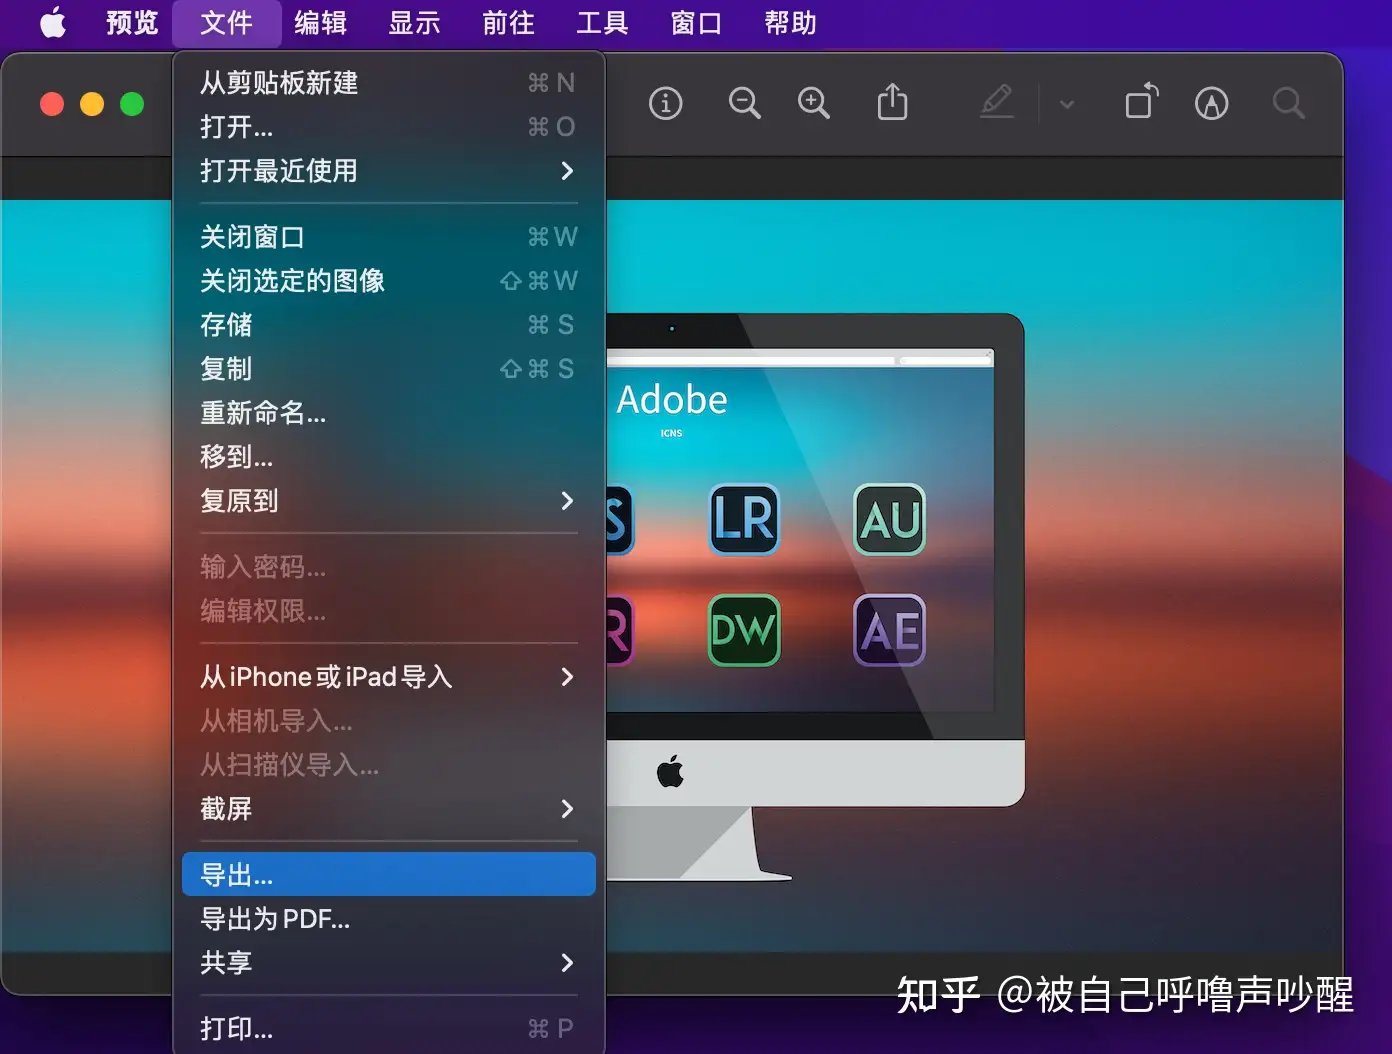Choose 打印… from the menu
This screenshot has height=1054, width=1392.
(x=389, y=1028)
